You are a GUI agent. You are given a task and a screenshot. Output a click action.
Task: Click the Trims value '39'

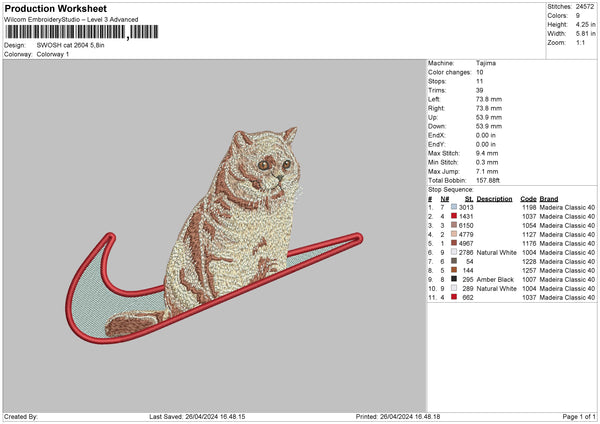point(479,90)
